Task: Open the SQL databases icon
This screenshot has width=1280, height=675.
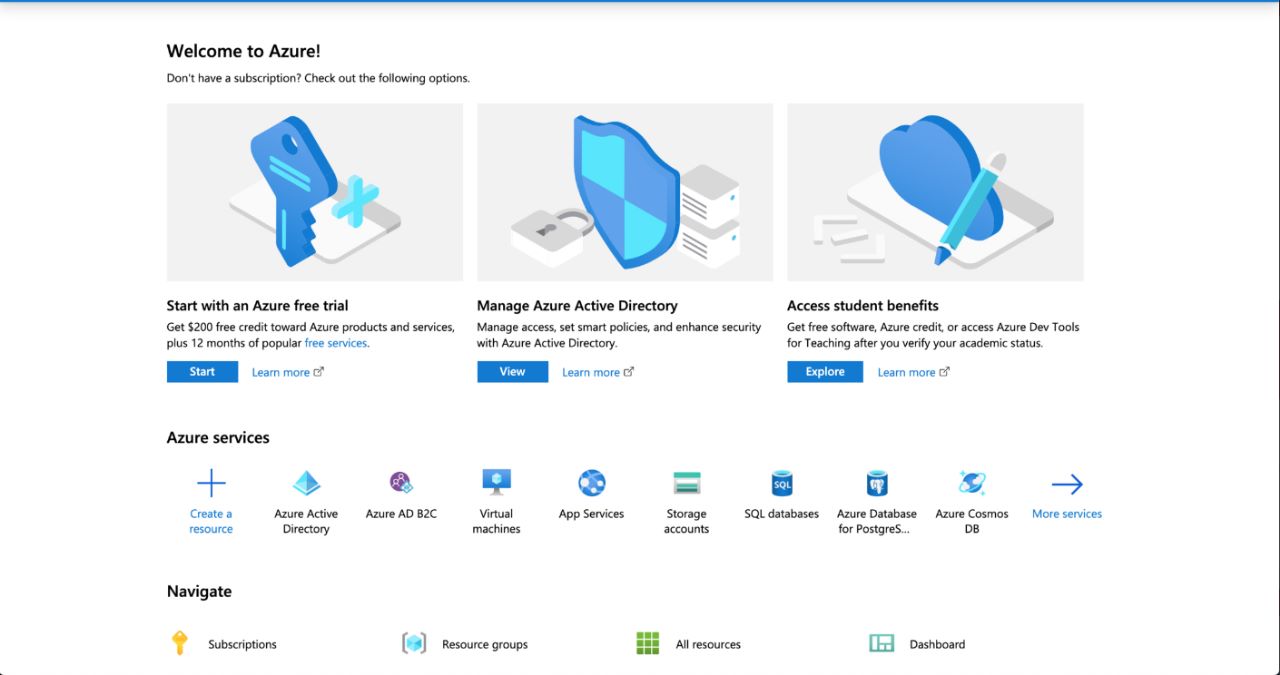Action: click(x=781, y=484)
